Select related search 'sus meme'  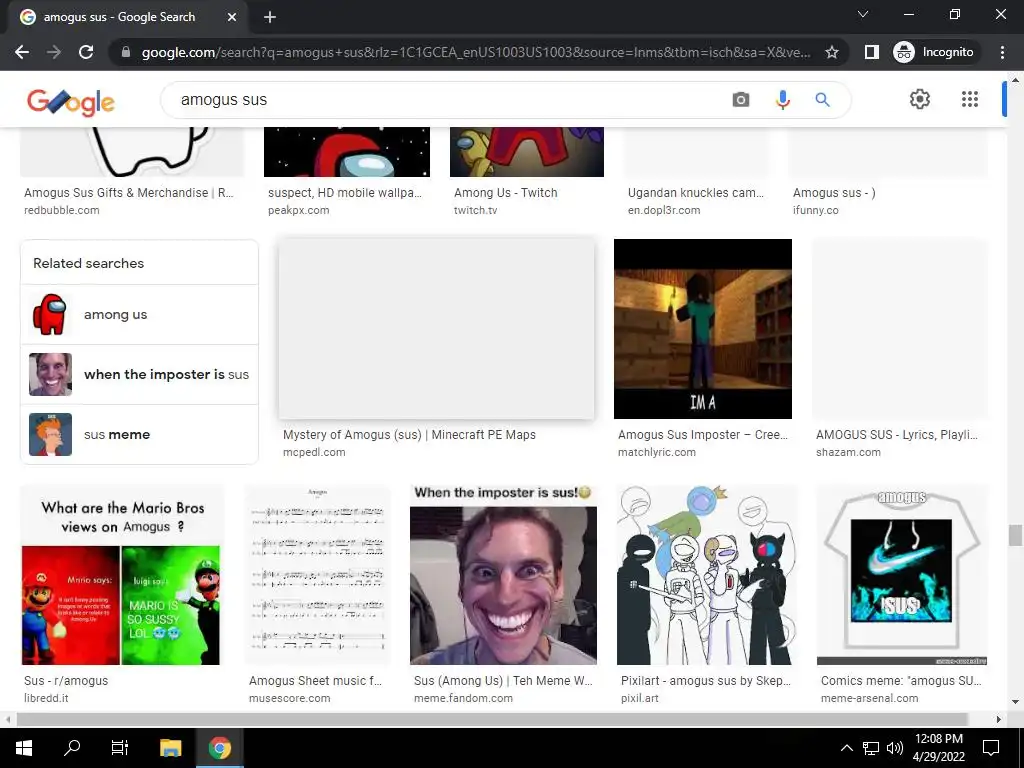140,434
